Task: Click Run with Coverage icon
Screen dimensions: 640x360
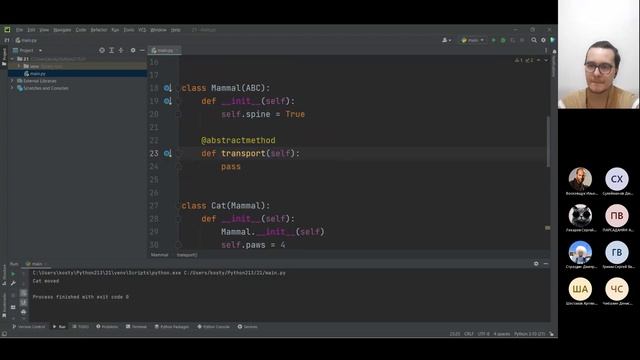Action: [x=513, y=40]
